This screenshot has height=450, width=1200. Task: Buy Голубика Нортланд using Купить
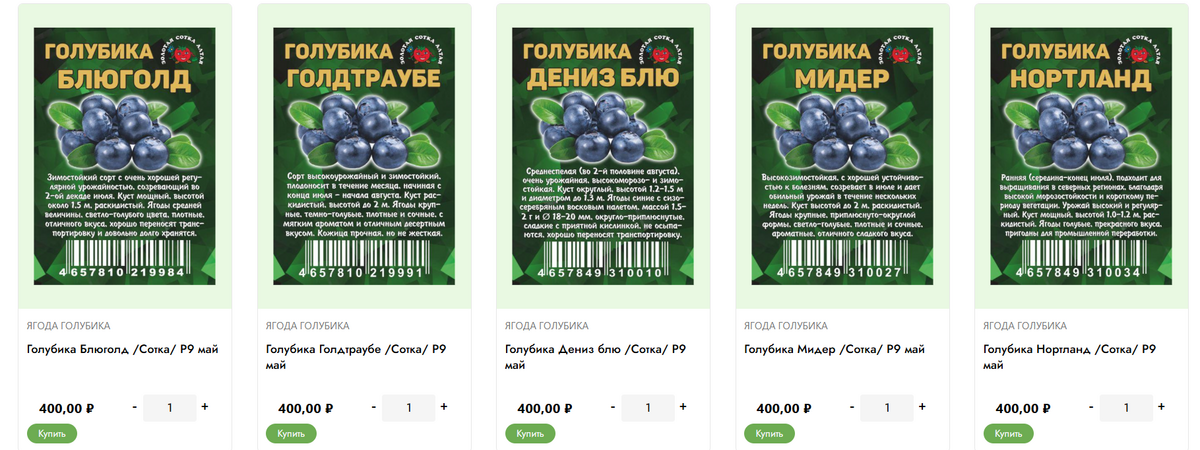pyautogui.click(x=1009, y=434)
